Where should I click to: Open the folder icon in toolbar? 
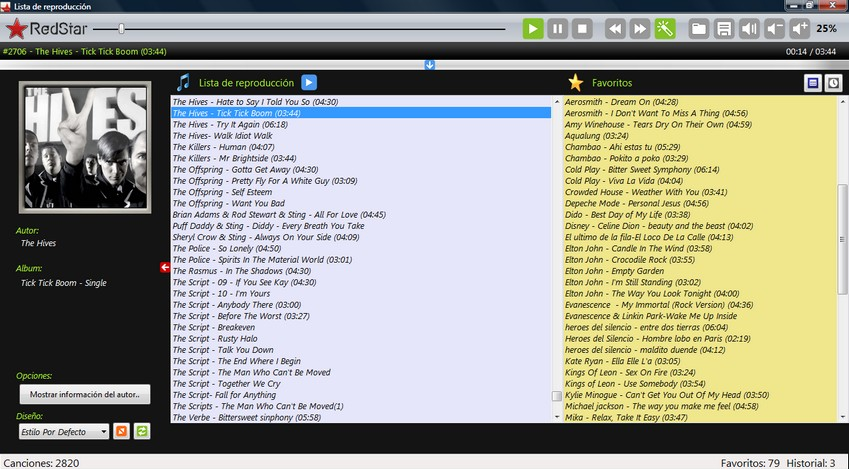point(699,29)
